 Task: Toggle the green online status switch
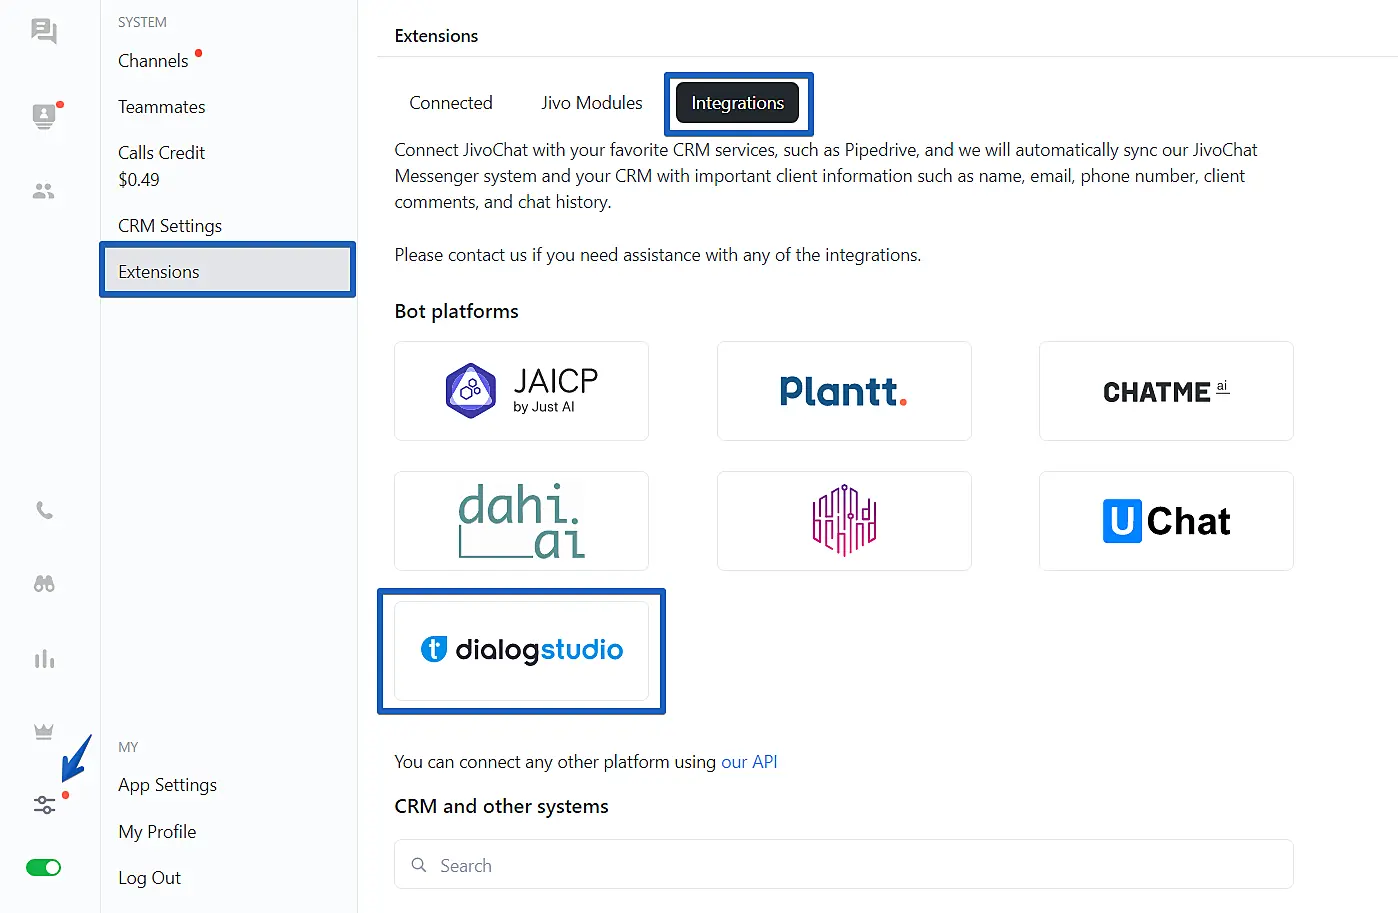click(x=44, y=867)
